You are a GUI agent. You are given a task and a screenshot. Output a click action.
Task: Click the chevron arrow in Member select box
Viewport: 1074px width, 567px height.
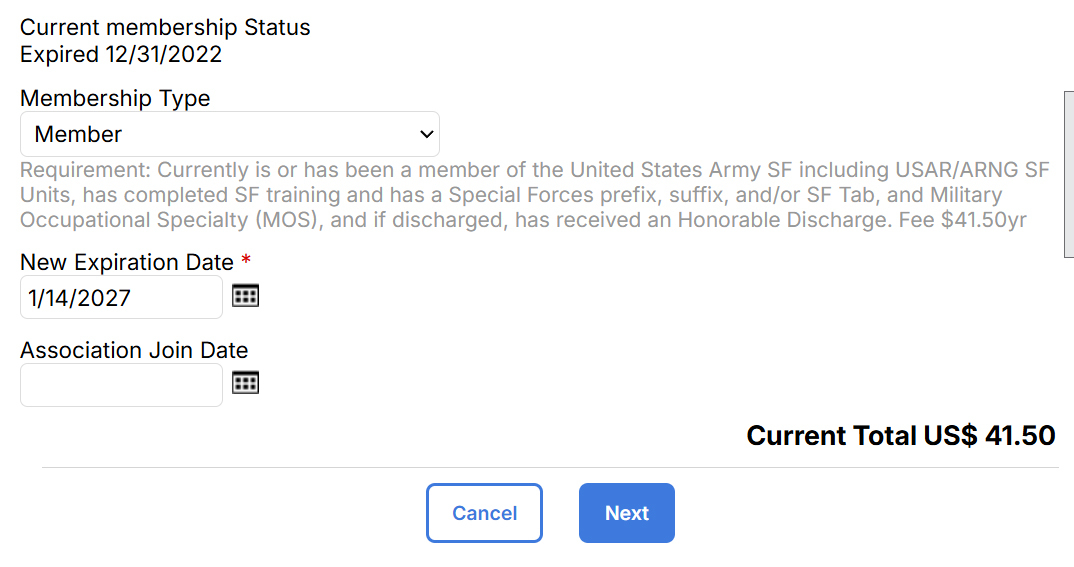coord(427,134)
